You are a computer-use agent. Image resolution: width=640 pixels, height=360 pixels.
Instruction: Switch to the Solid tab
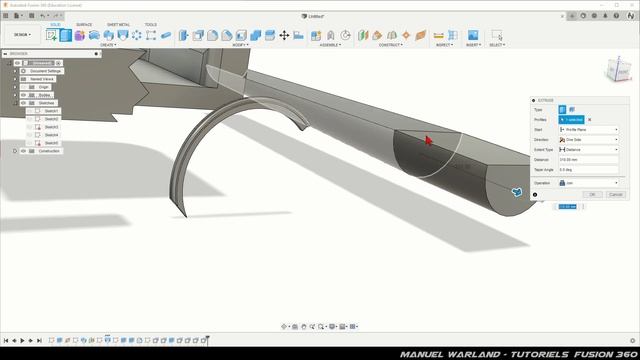tap(55, 24)
